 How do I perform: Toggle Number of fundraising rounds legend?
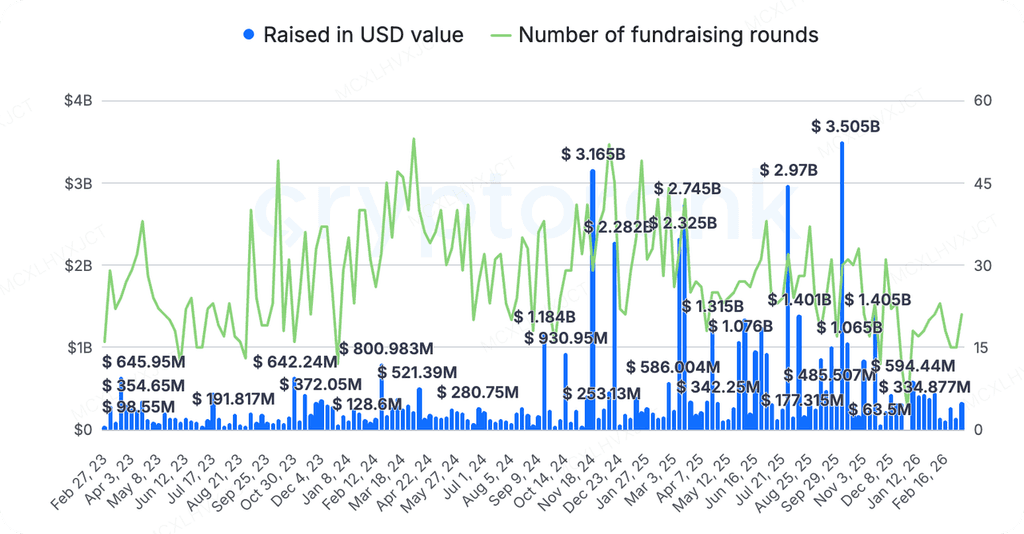[x=655, y=35]
